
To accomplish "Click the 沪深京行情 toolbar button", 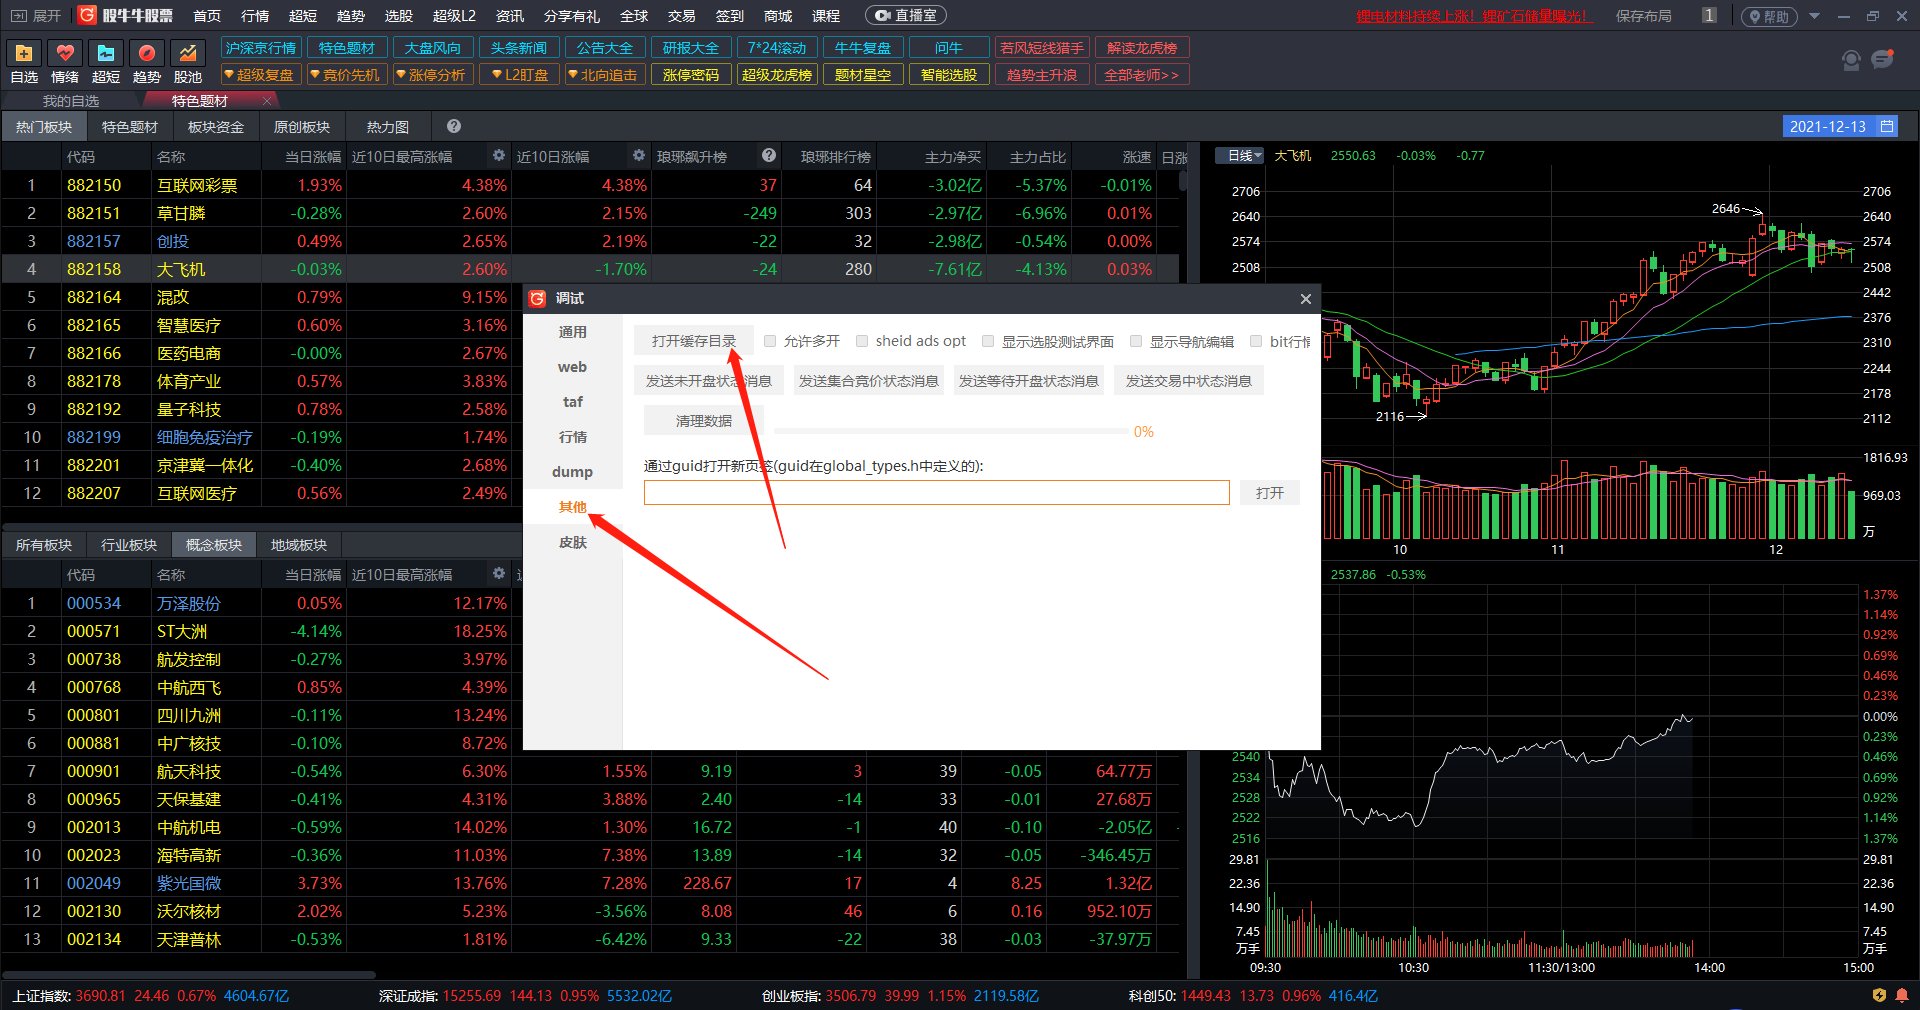I will point(261,48).
